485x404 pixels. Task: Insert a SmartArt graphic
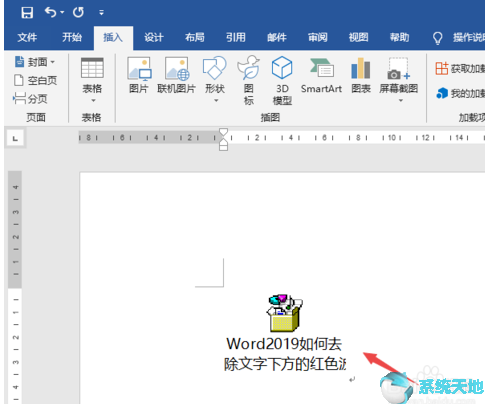(x=321, y=75)
